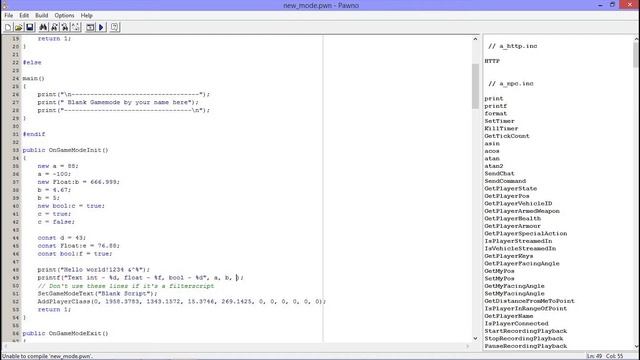
Task: Select SetTimer in the function list
Action: tap(499, 121)
